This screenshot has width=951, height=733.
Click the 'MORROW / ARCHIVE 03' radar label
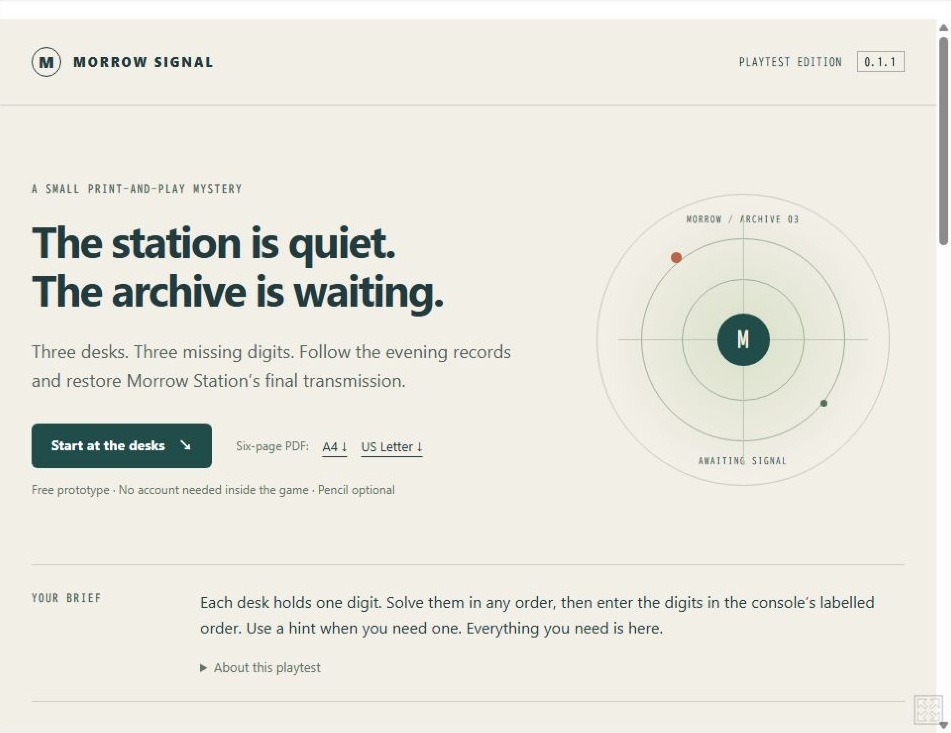click(x=742, y=219)
